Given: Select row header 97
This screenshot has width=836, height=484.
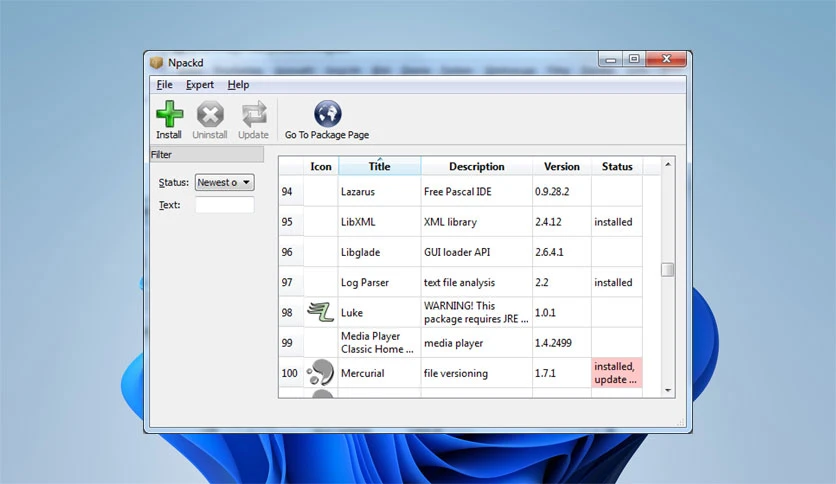Looking at the screenshot, I should 291,282.
